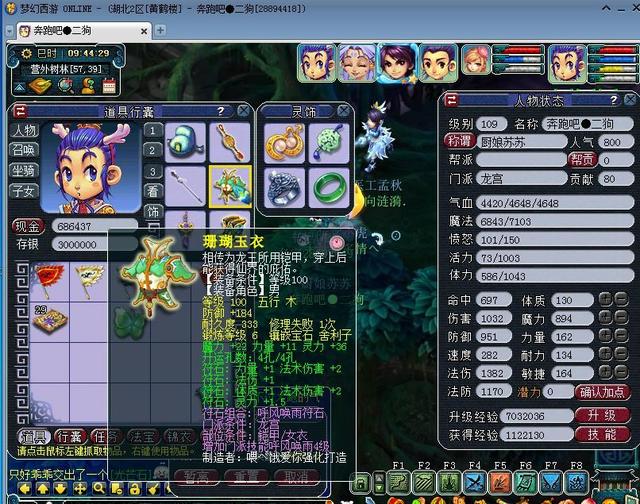Click the chat move cross-arrows icon

(80, 488)
